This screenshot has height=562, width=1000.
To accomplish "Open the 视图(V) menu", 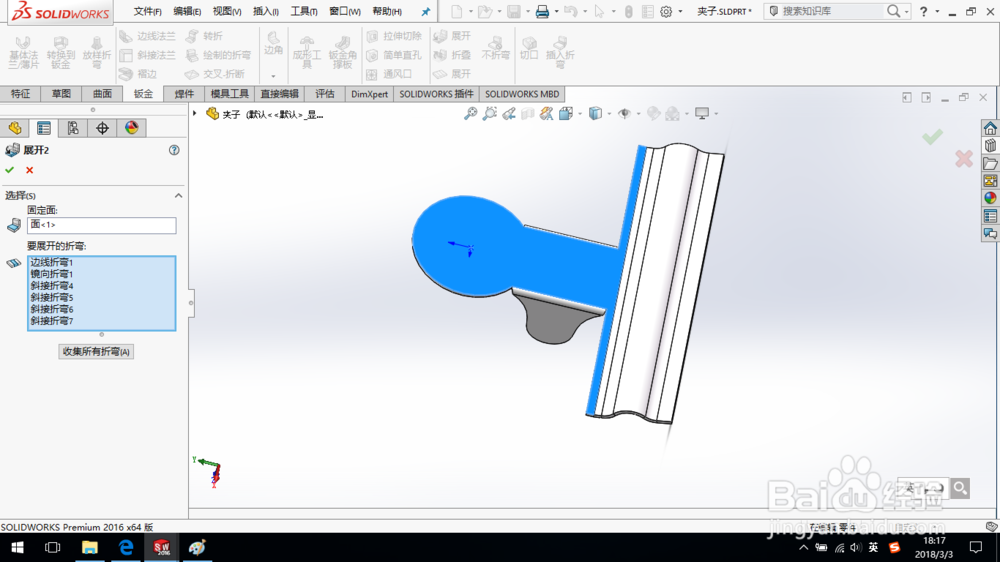I will click(226, 11).
